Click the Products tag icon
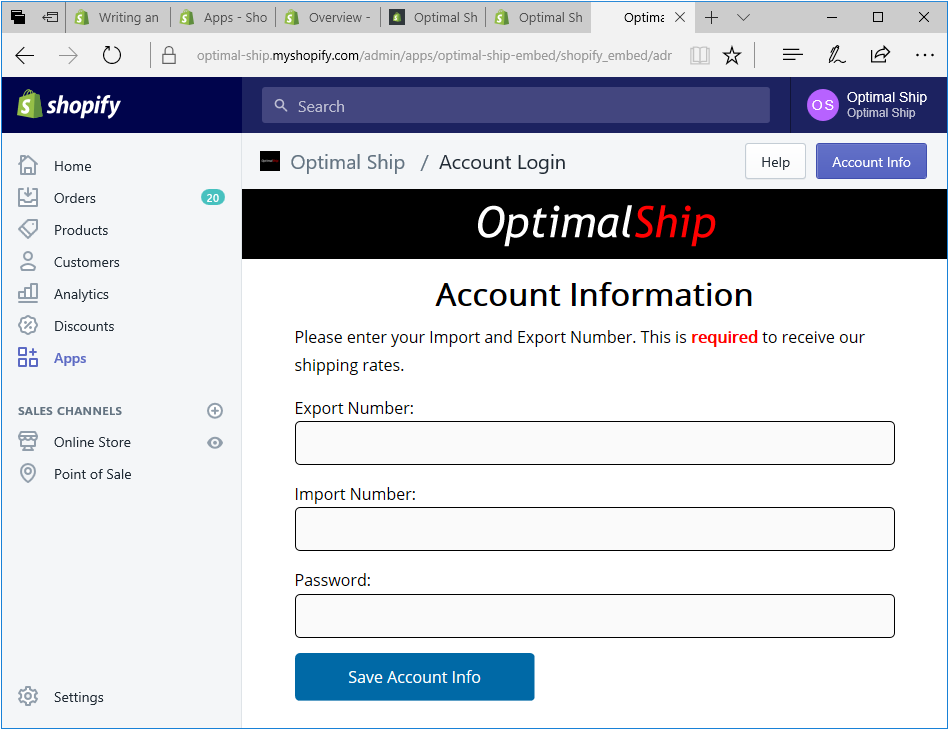The width and height of the screenshot is (949, 730). tap(28, 229)
